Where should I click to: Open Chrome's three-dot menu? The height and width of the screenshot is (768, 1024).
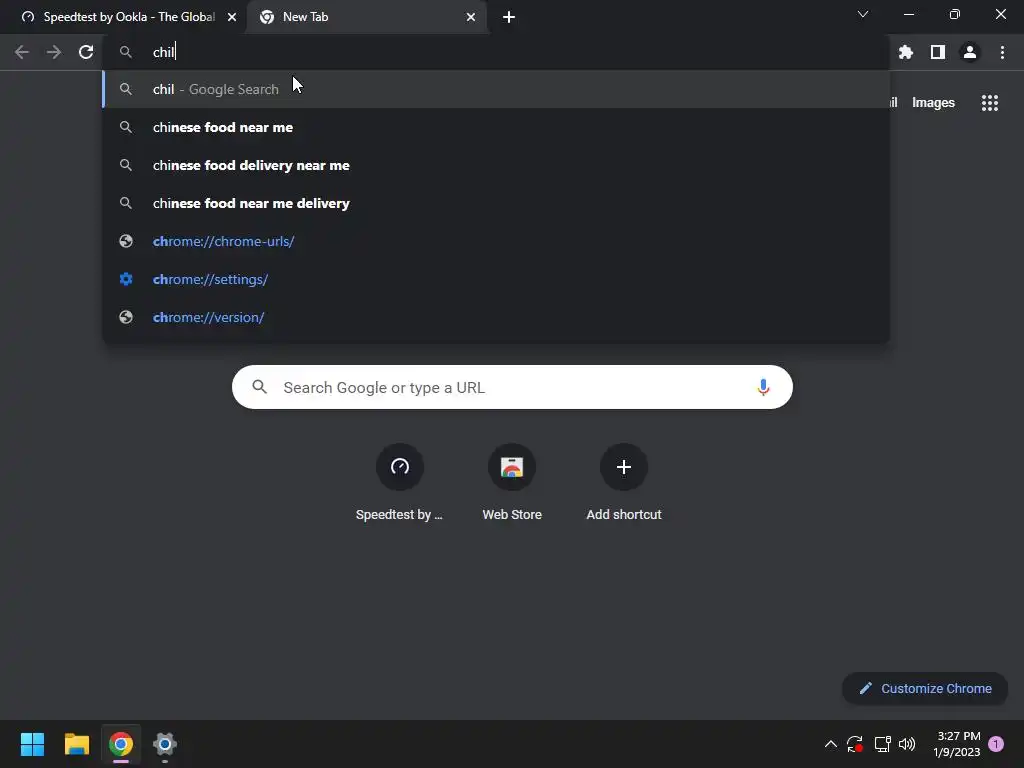tap(1002, 52)
